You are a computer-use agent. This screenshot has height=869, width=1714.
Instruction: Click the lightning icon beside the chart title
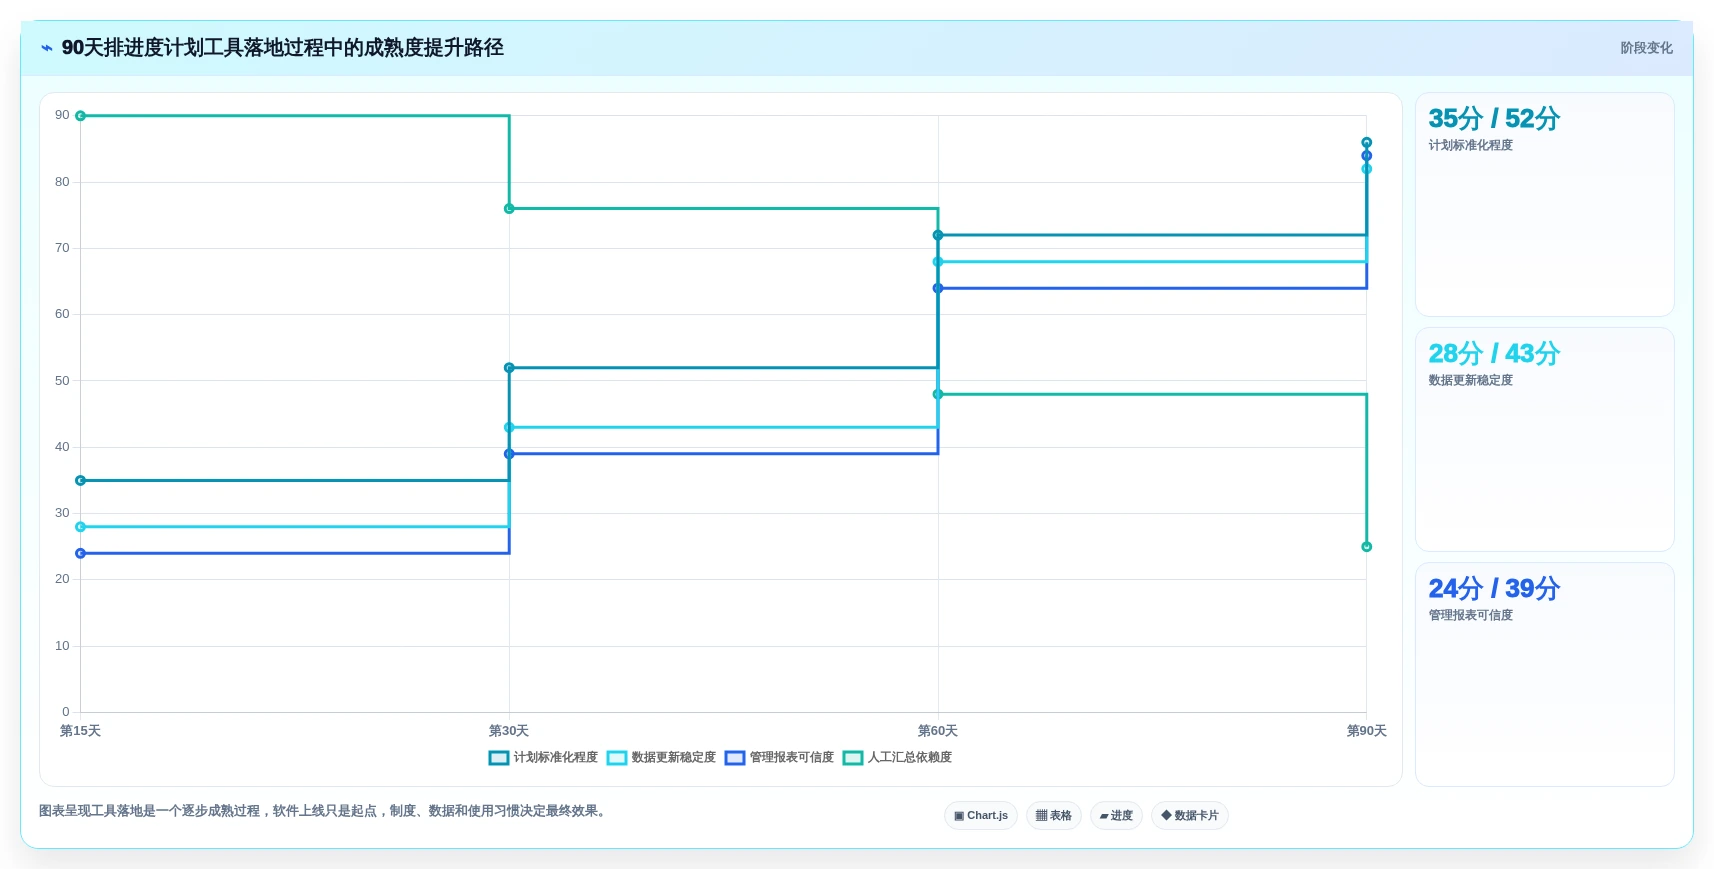point(46,48)
